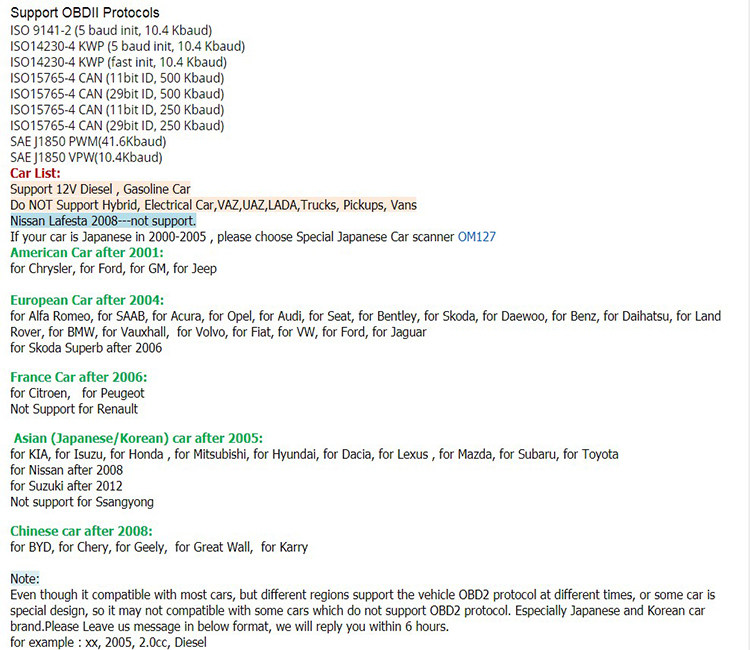Image resolution: width=750 pixels, height=650 pixels.
Task: Click 'Support 12V Diesel , Gasoline Car'
Action: pyautogui.click(x=100, y=189)
